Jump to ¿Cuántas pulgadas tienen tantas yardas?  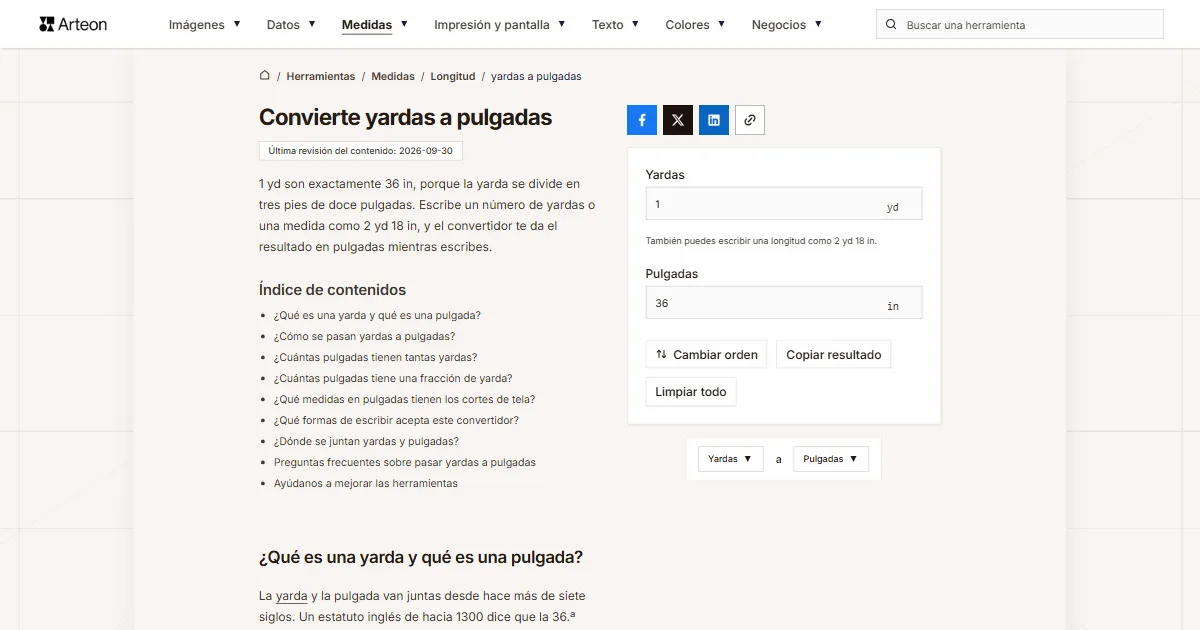[x=375, y=357]
